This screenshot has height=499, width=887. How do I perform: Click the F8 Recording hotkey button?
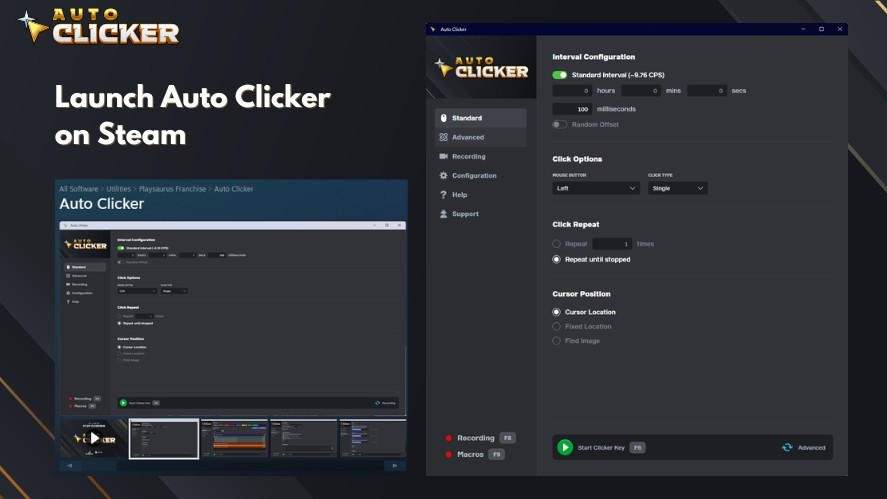coord(507,438)
